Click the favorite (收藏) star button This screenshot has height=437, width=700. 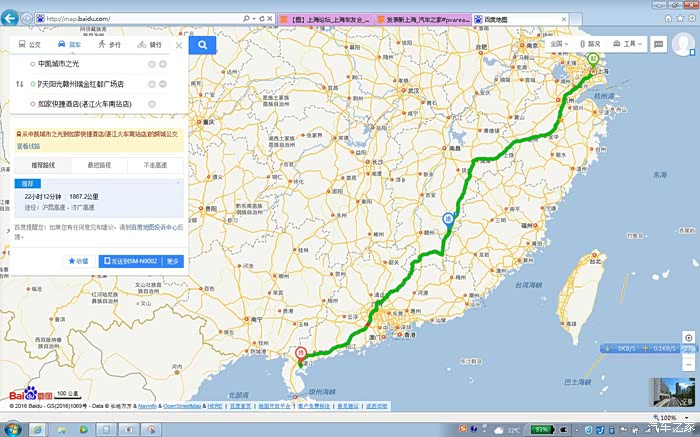[x=78, y=261]
